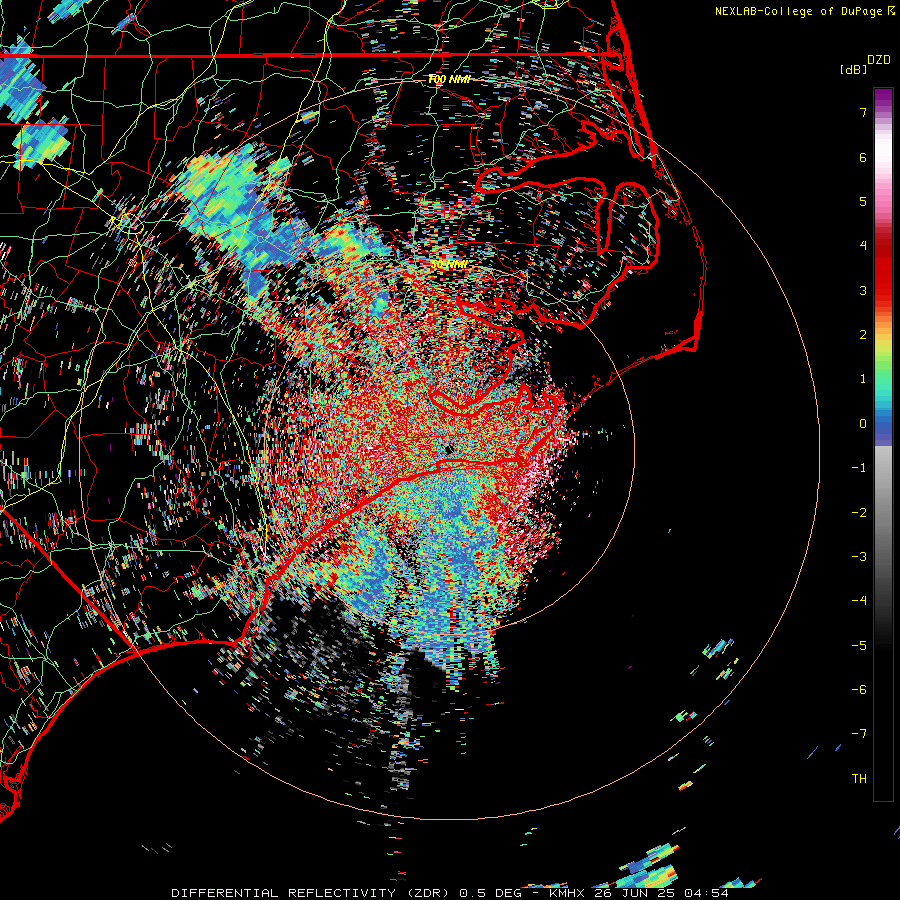Viewport: 900px width, 900px height.
Task: Click the 3 value on the dB scale
Action: (863, 290)
